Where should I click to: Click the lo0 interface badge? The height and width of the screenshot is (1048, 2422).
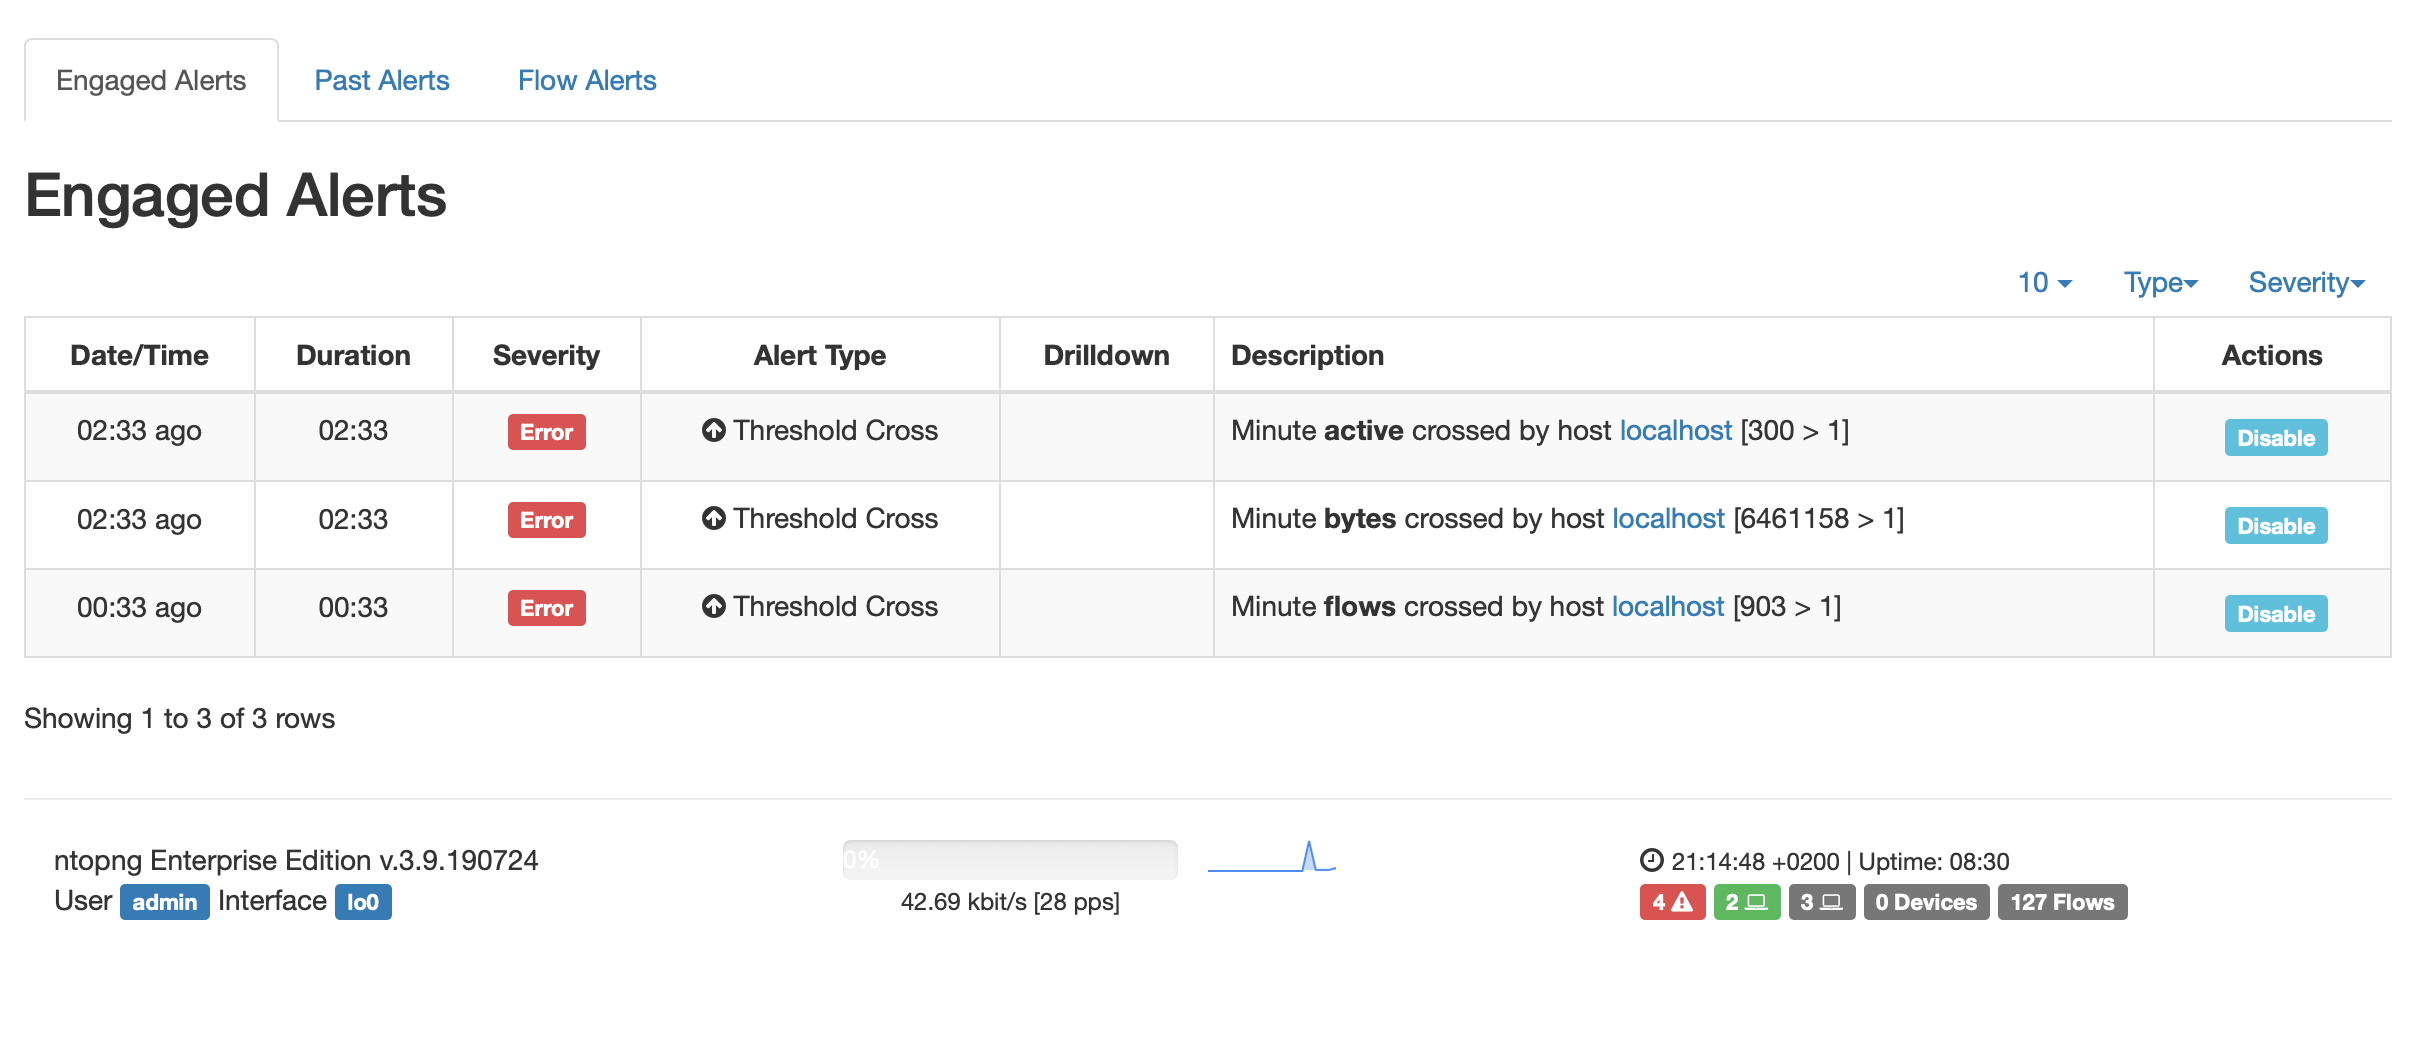pyautogui.click(x=363, y=901)
